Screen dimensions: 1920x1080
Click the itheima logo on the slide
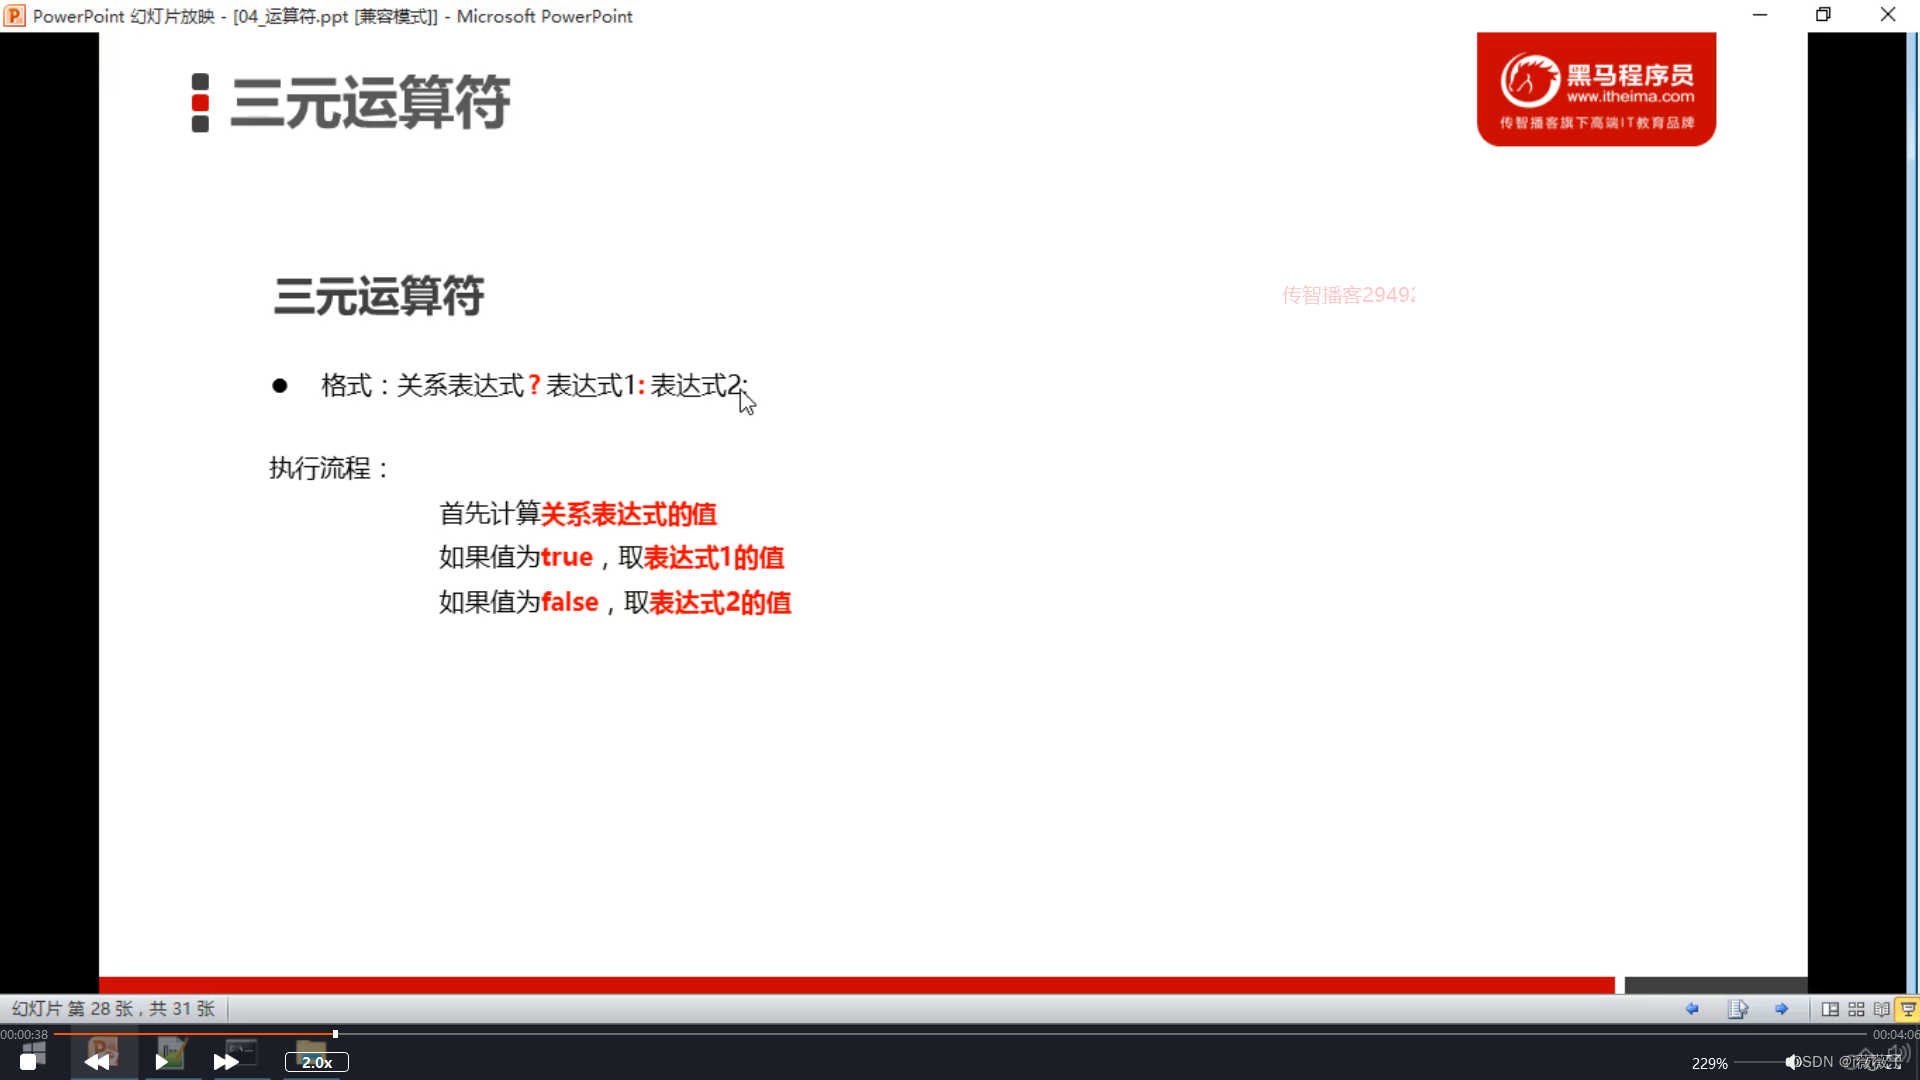[x=1596, y=89]
